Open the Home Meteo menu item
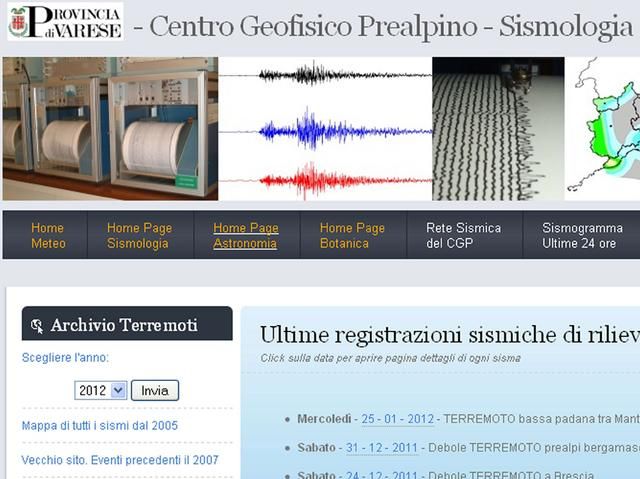Image resolution: width=640 pixels, height=479 pixels. pyautogui.click(x=48, y=235)
